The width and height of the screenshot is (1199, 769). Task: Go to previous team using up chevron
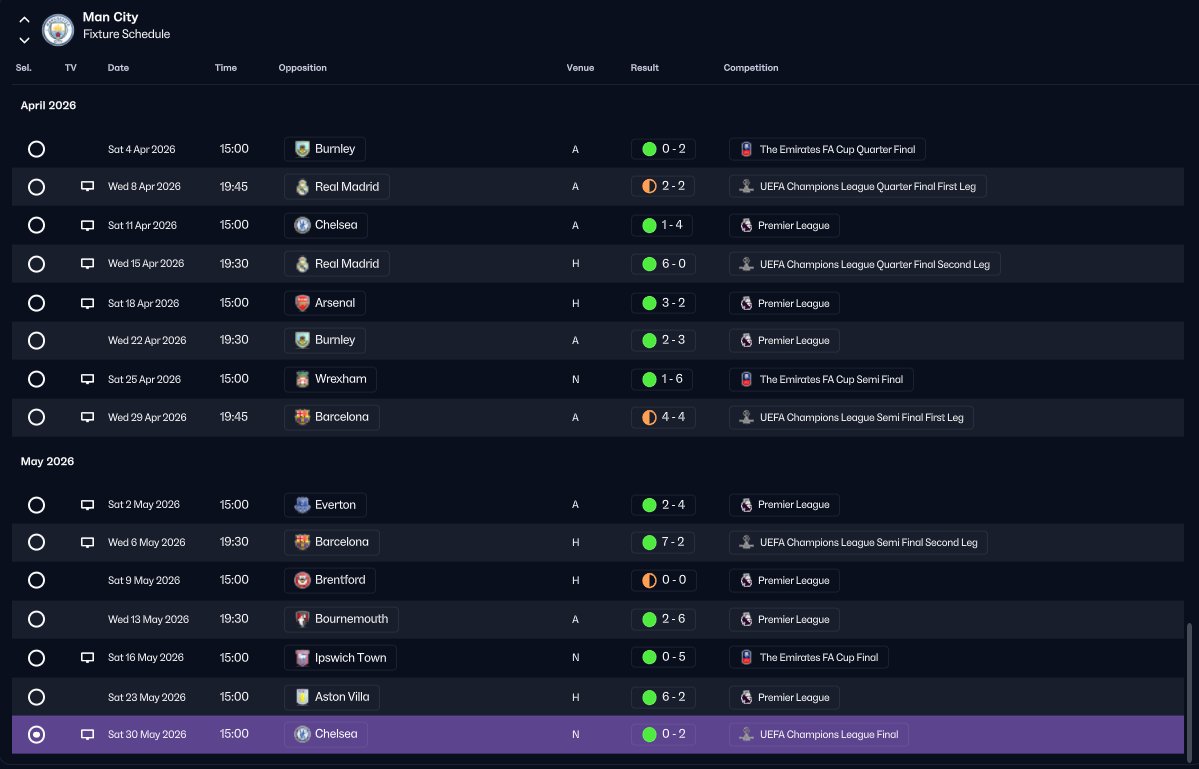tap(24, 20)
